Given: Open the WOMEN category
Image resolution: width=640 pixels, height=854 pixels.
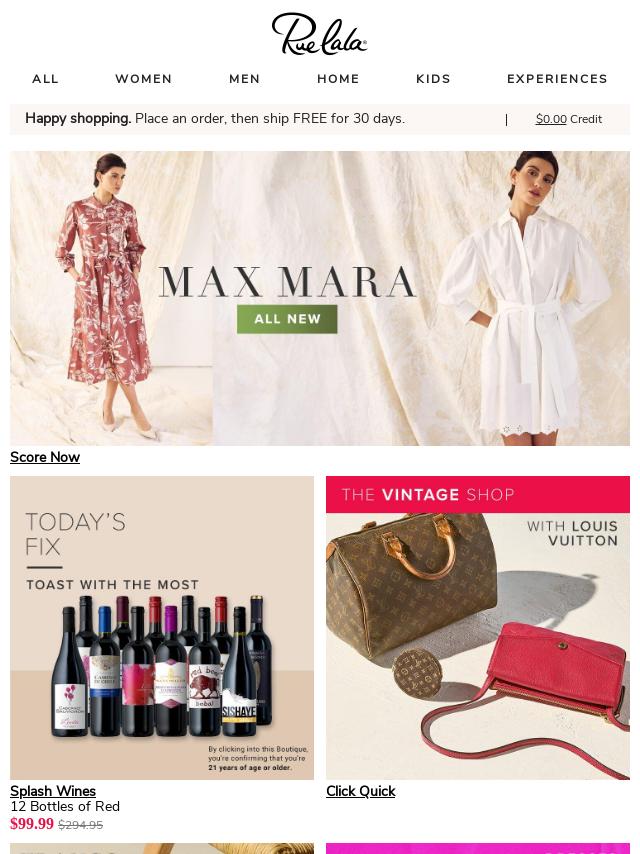Looking at the screenshot, I should point(144,79).
